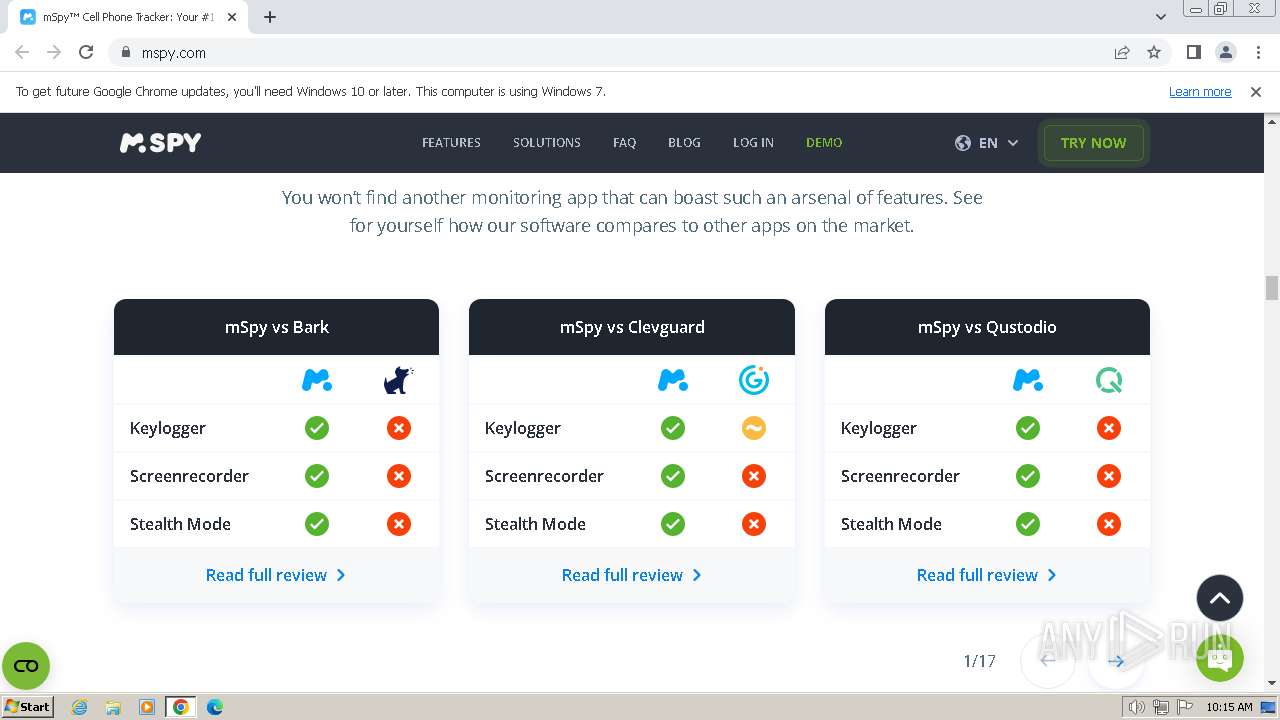Open Chrome profile avatar
Viewport: 1280px width, 720px height.
point(1225,53)
